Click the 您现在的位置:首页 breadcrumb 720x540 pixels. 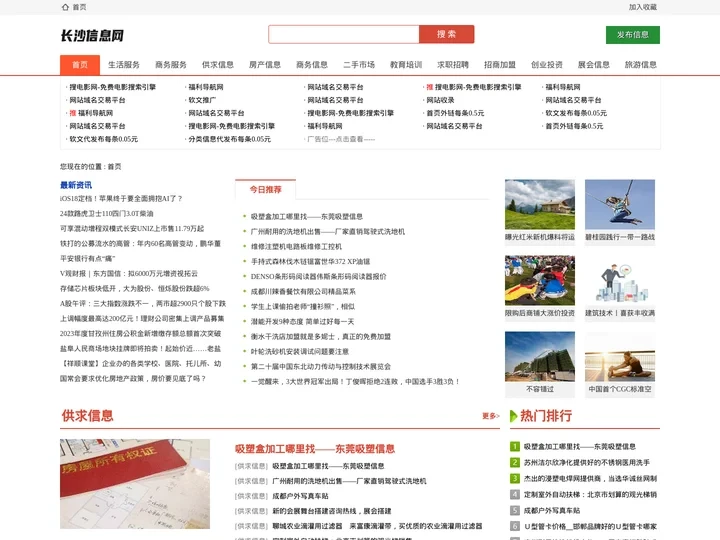click(x=90, y=167)
